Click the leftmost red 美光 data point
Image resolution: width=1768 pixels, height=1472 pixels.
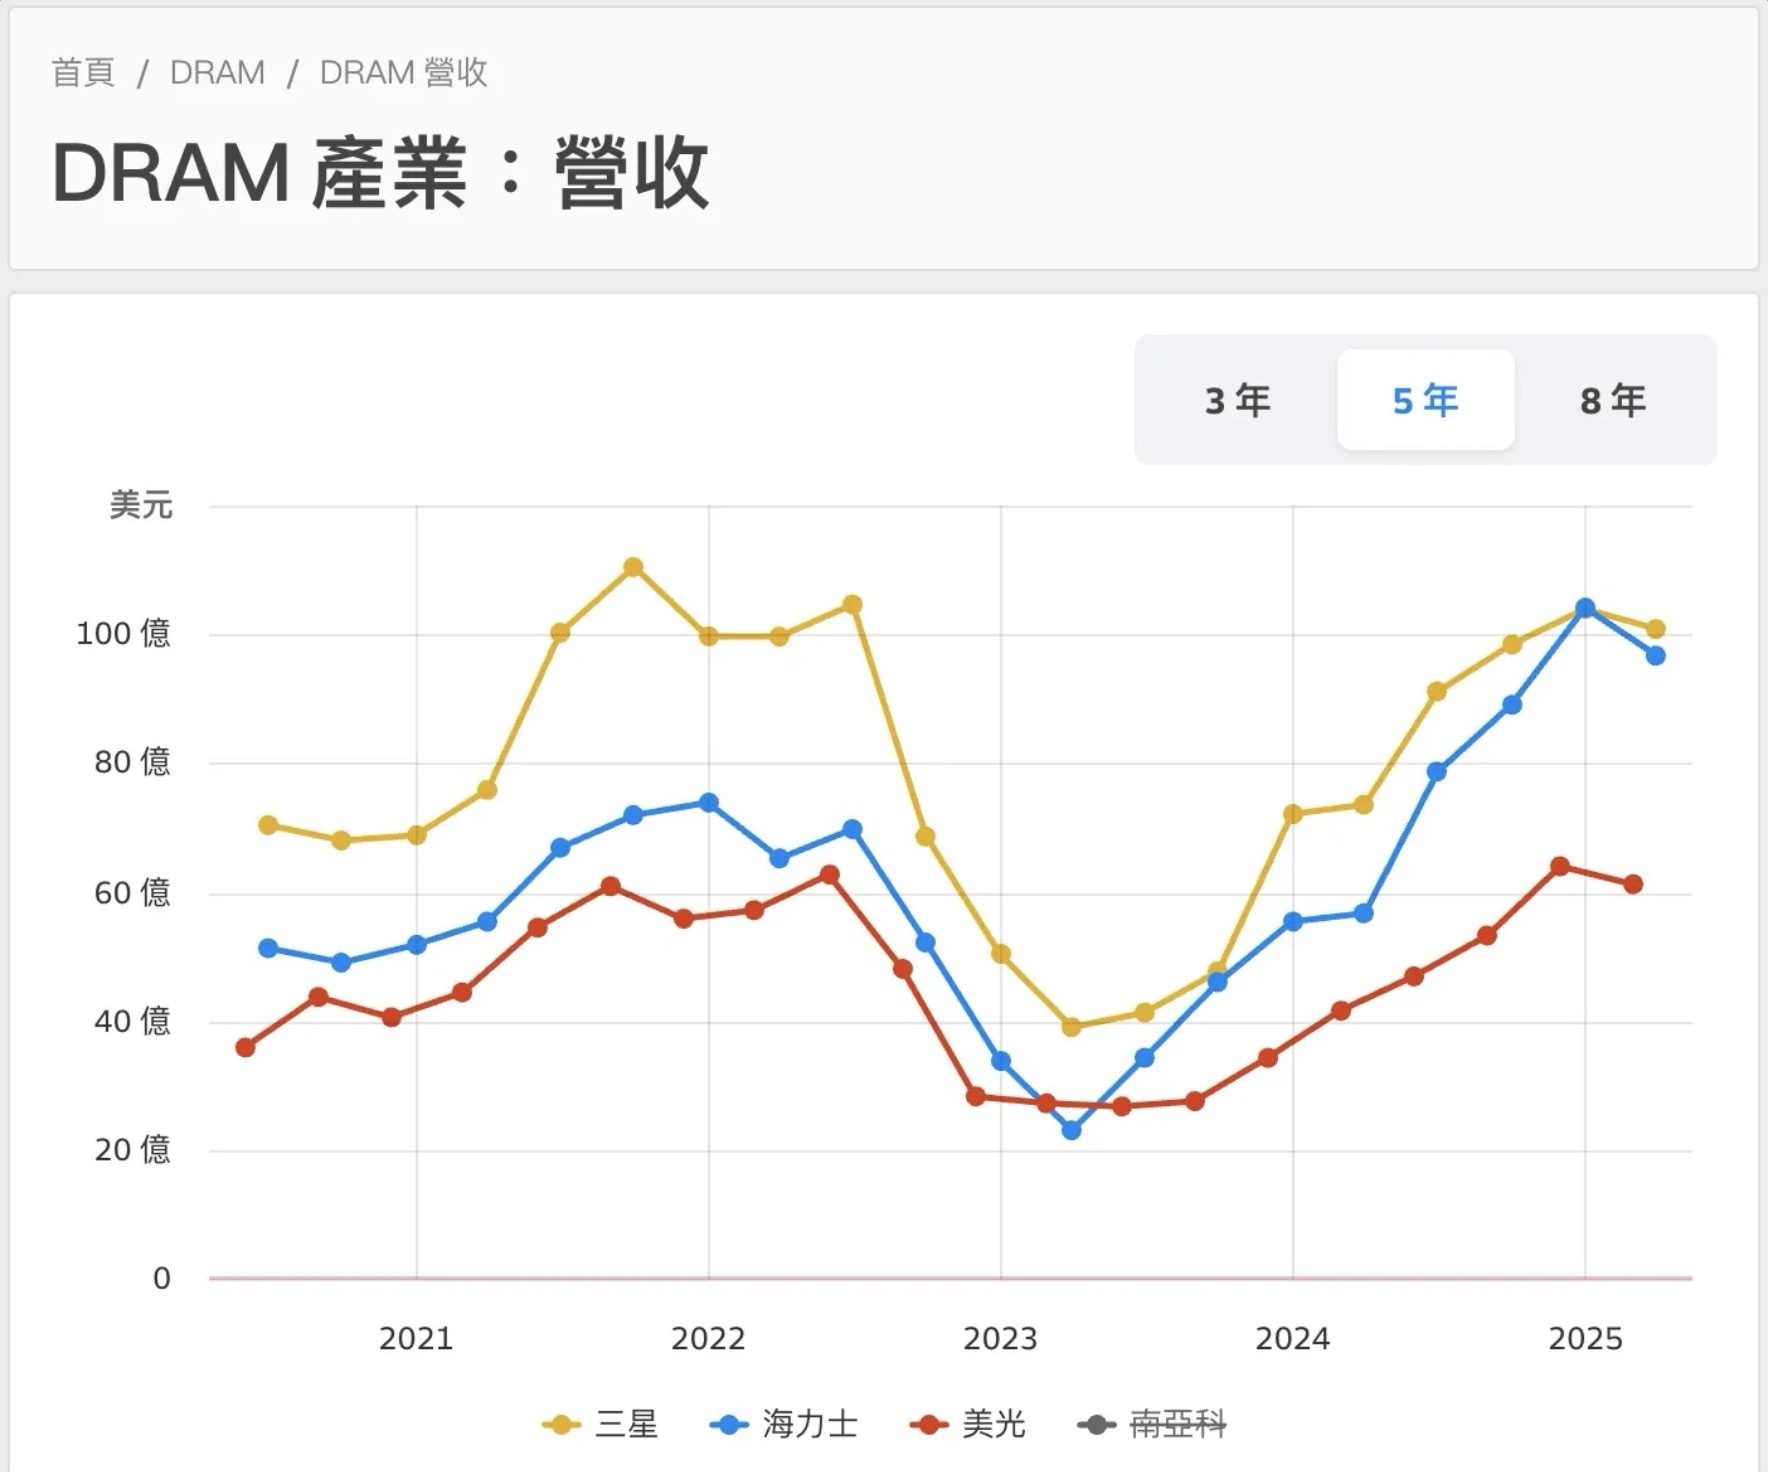point(245,1047)
